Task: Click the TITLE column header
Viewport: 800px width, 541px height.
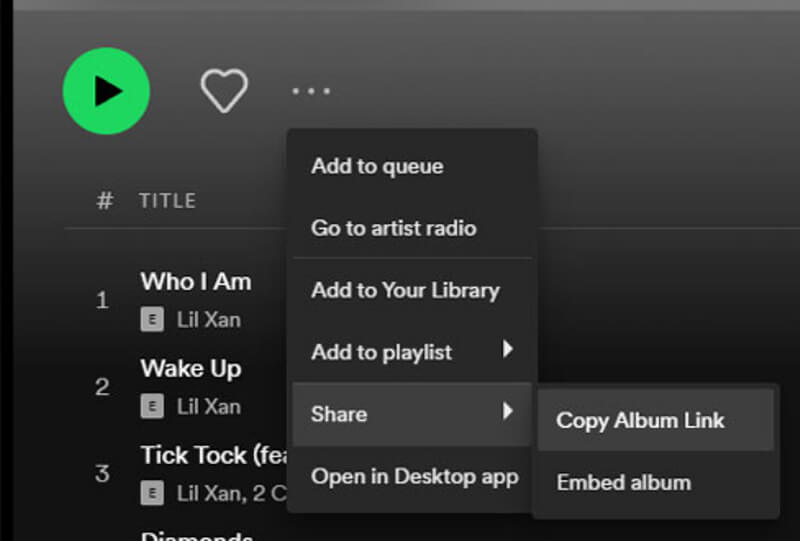Action: click(x=167, y=201)
